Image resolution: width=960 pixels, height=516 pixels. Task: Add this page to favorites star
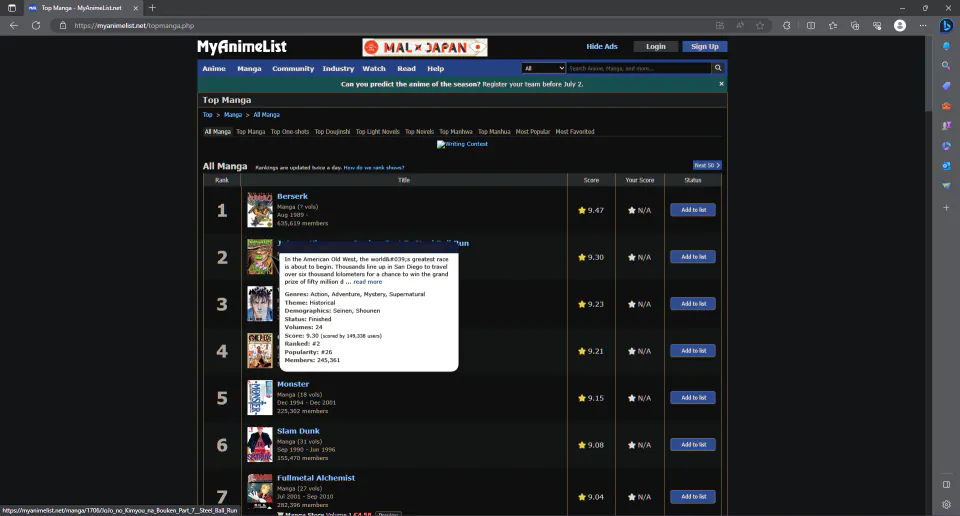760,26
